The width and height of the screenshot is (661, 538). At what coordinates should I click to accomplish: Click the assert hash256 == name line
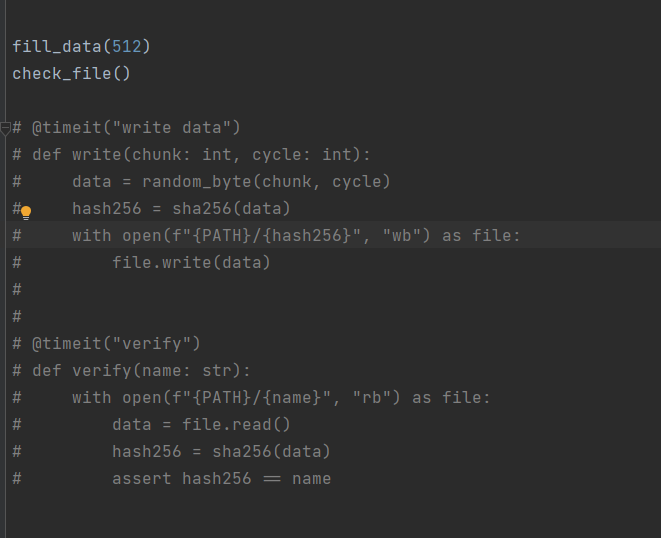pos(221,479)
